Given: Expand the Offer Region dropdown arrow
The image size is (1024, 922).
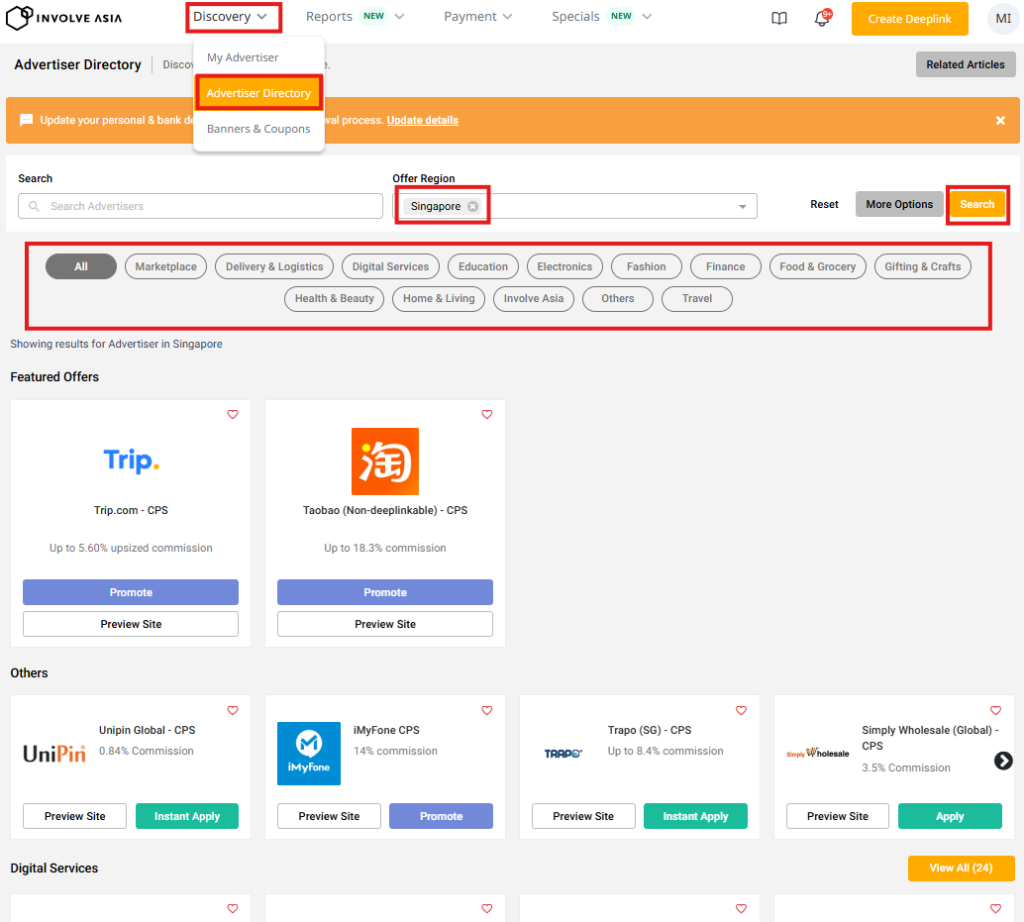Looking at the screenshot, I should (742, 207).
